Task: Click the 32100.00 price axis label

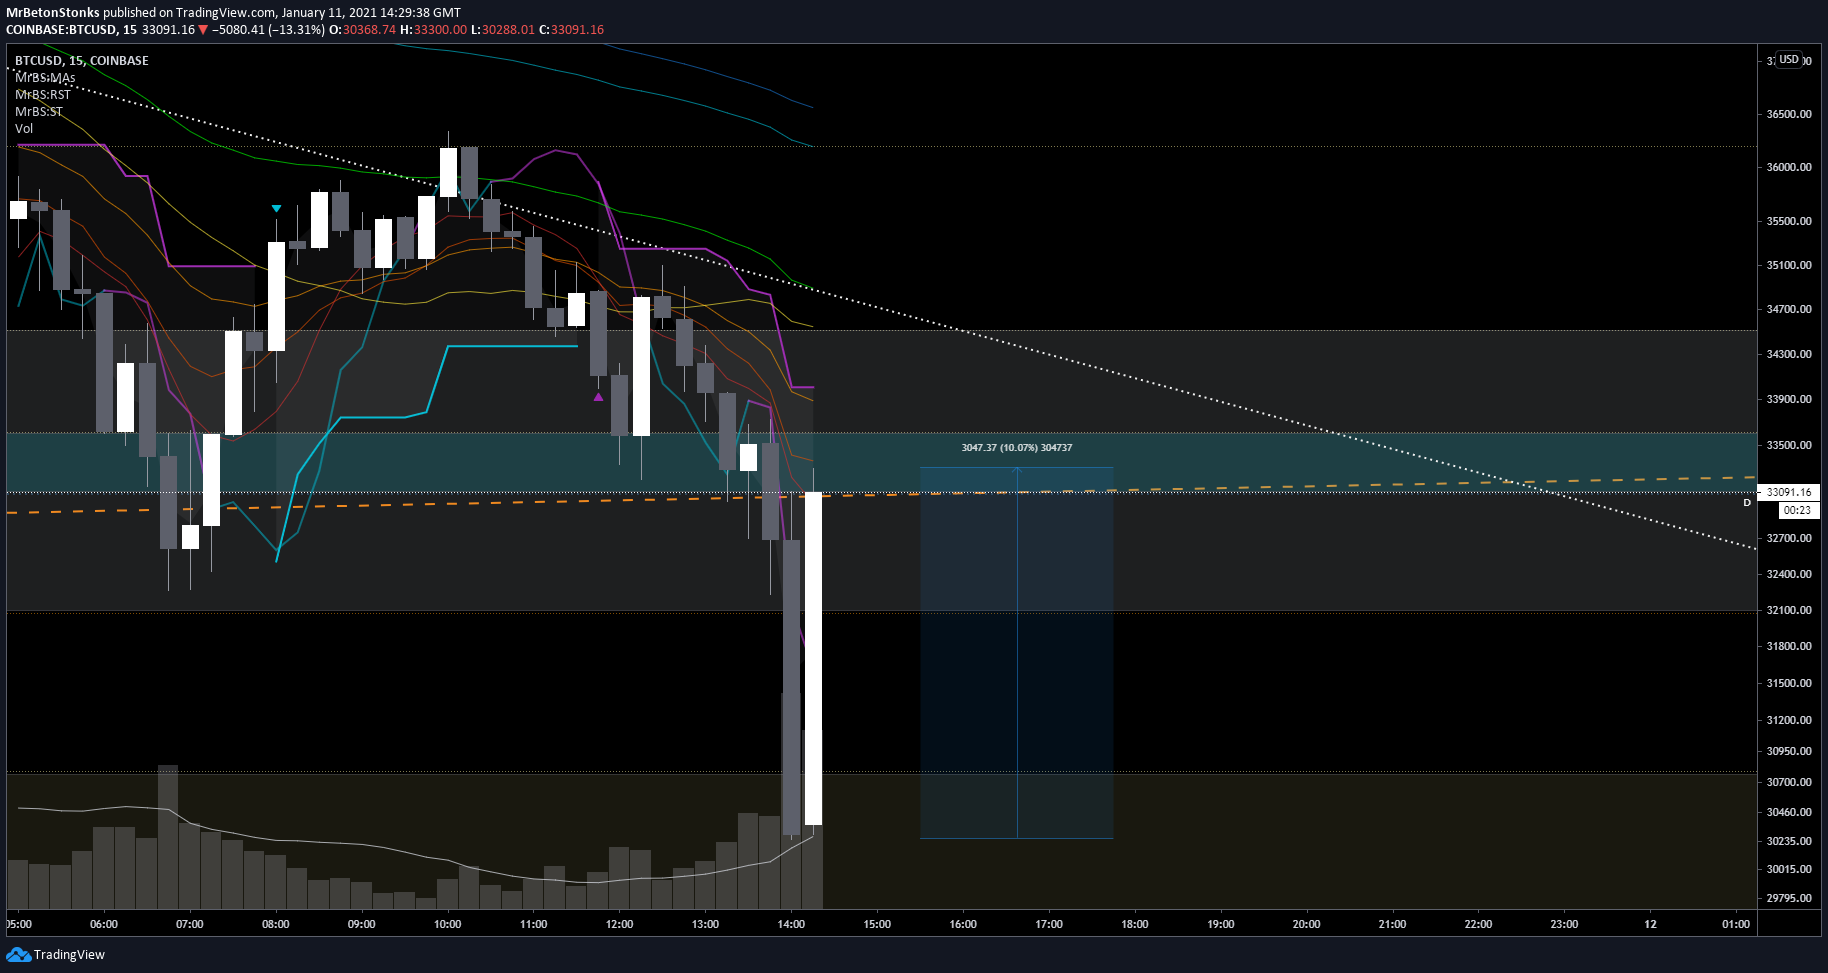Action: [x=1789, y=610]
